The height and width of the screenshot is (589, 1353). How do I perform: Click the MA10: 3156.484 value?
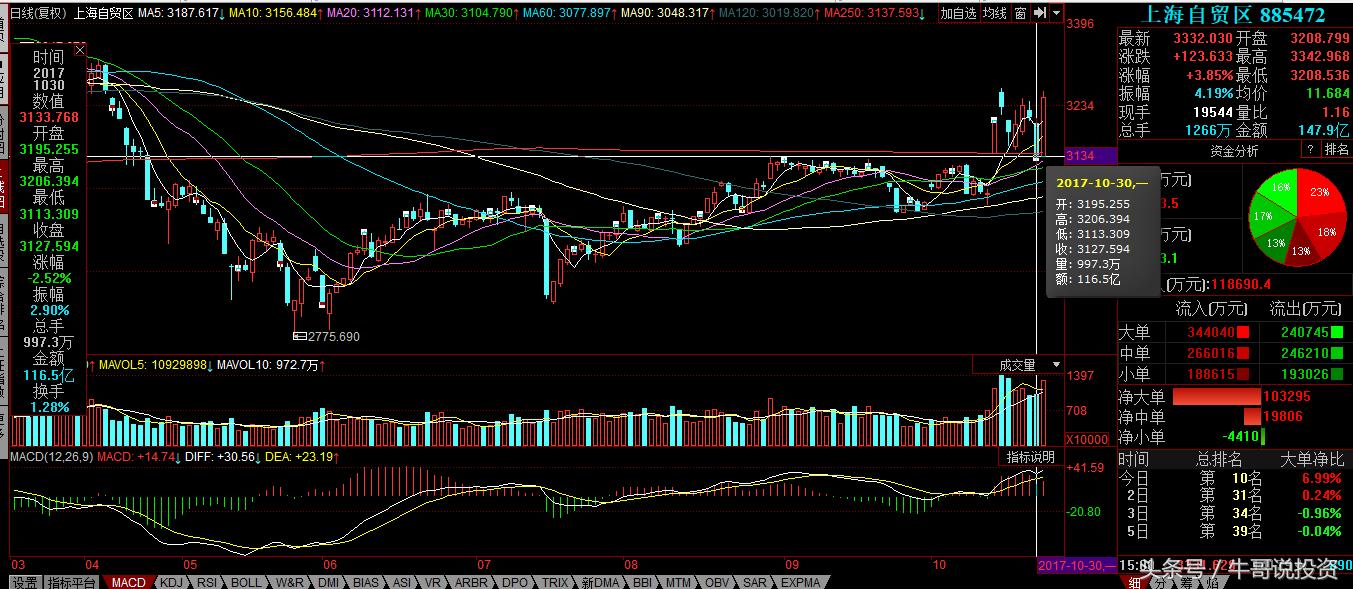coord(273,13)
